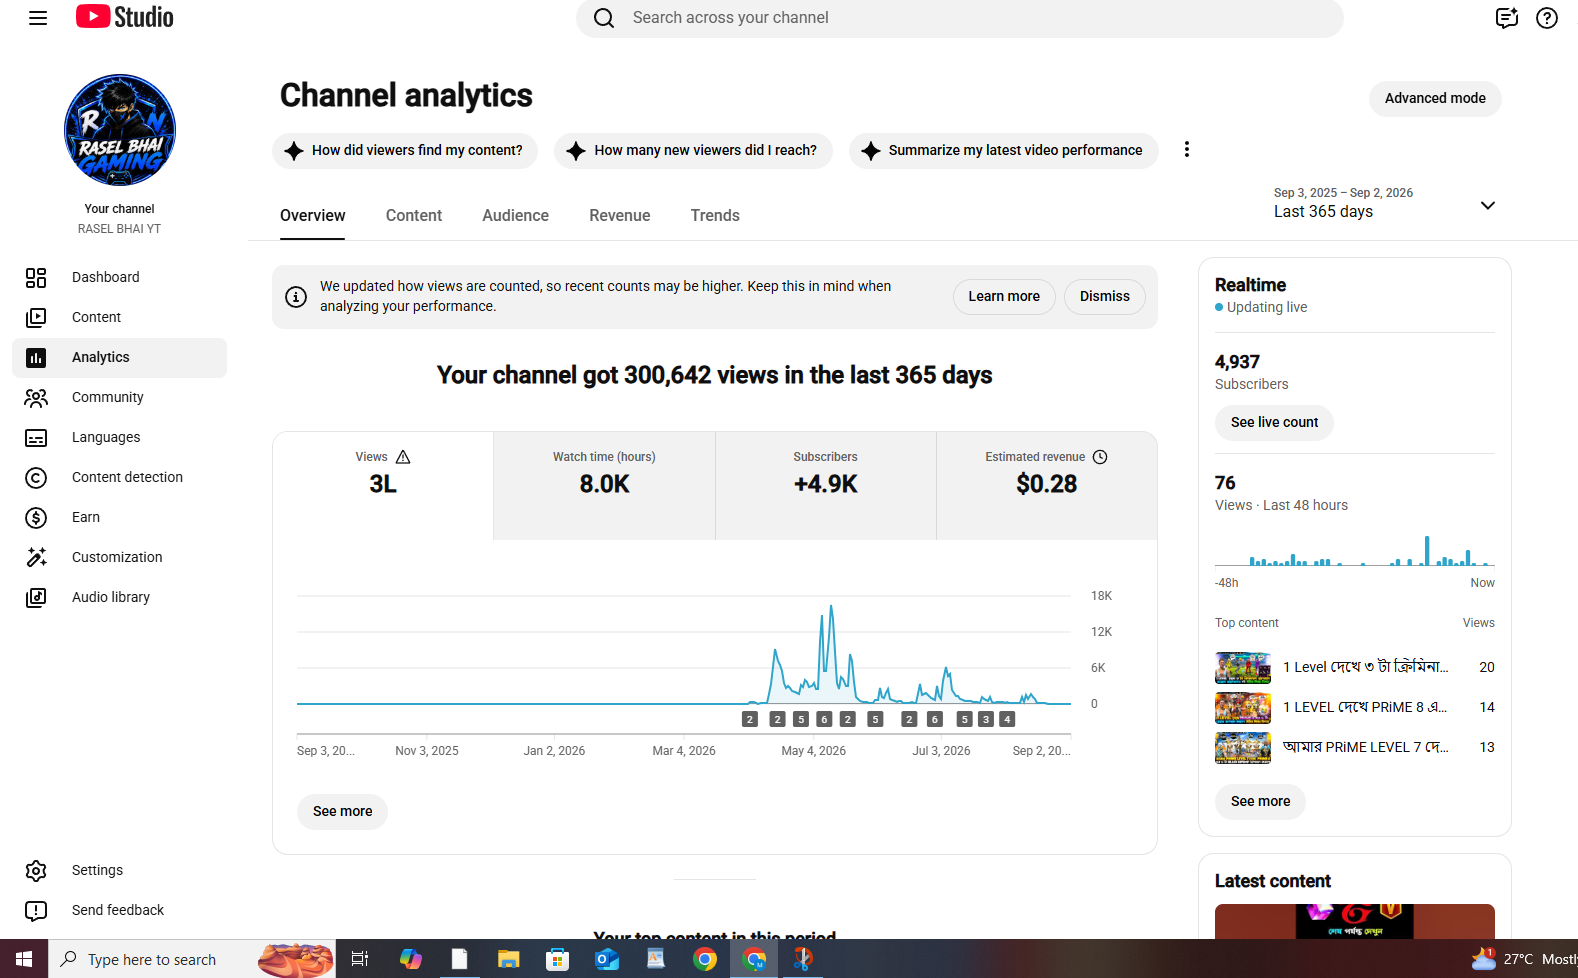1578x978 pixels.
Task: Switch to the Revenue tab
Action: tap(620, 215)
